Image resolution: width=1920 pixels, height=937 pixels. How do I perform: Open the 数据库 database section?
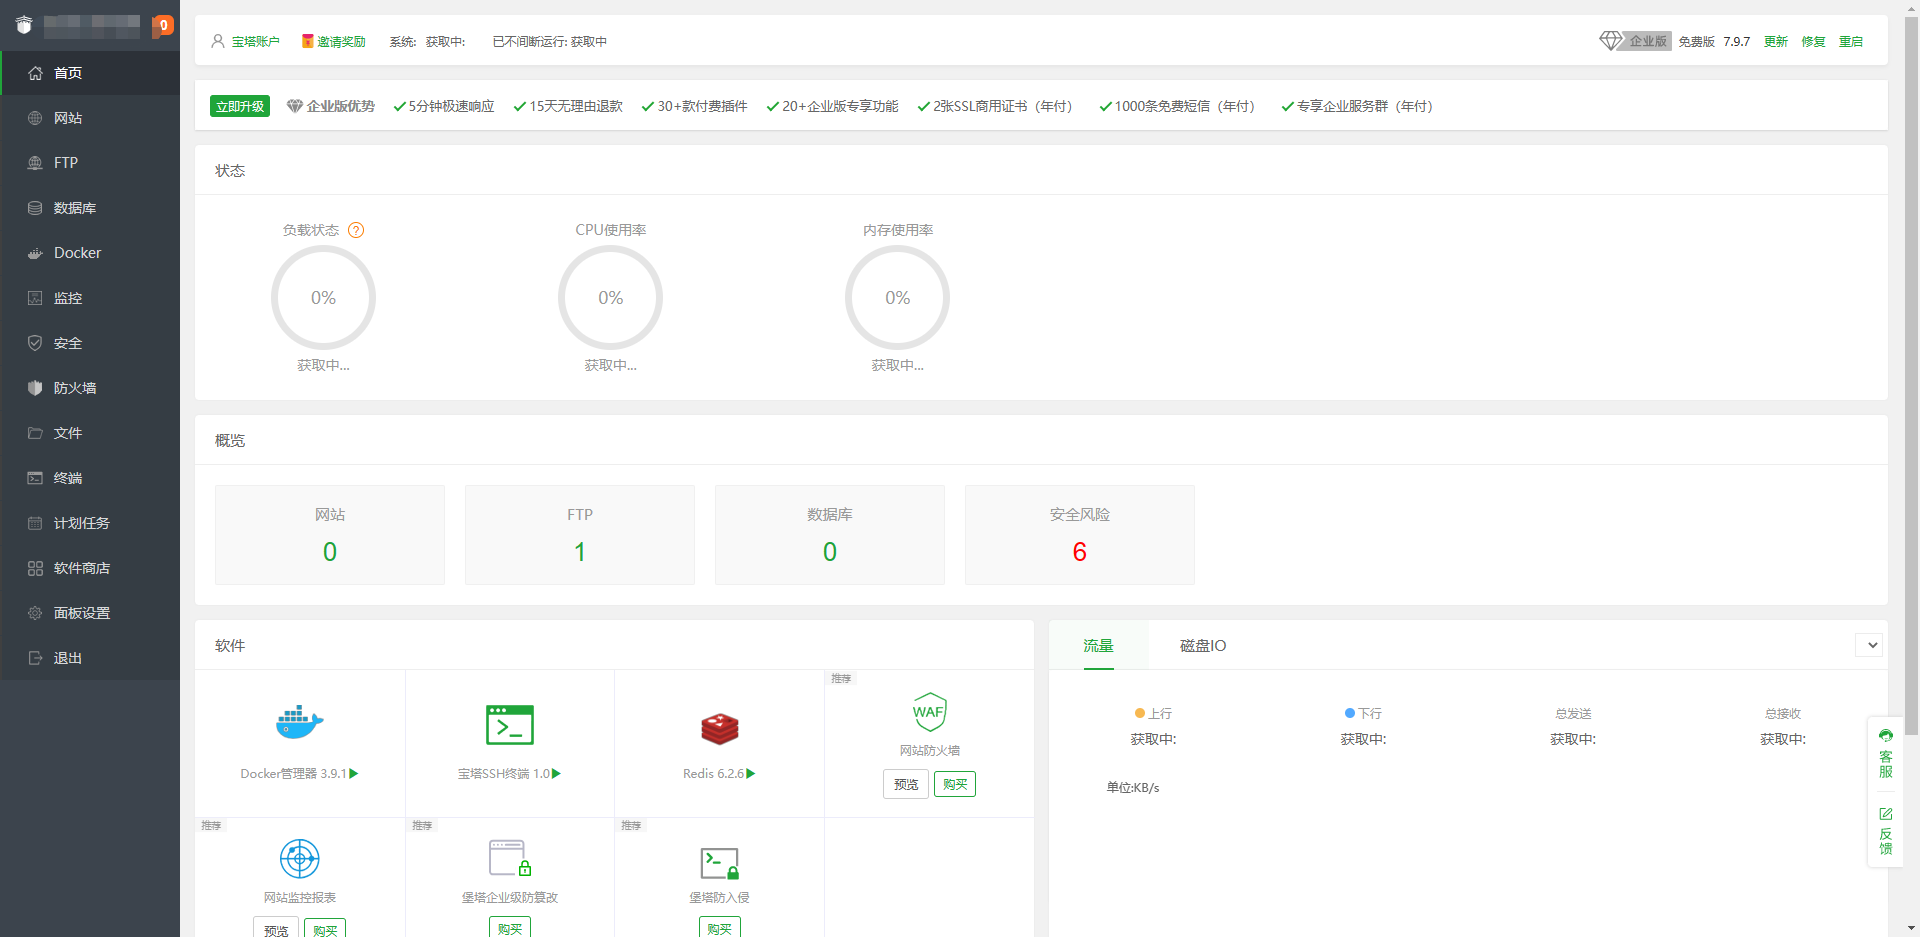(x=75, y=208)
